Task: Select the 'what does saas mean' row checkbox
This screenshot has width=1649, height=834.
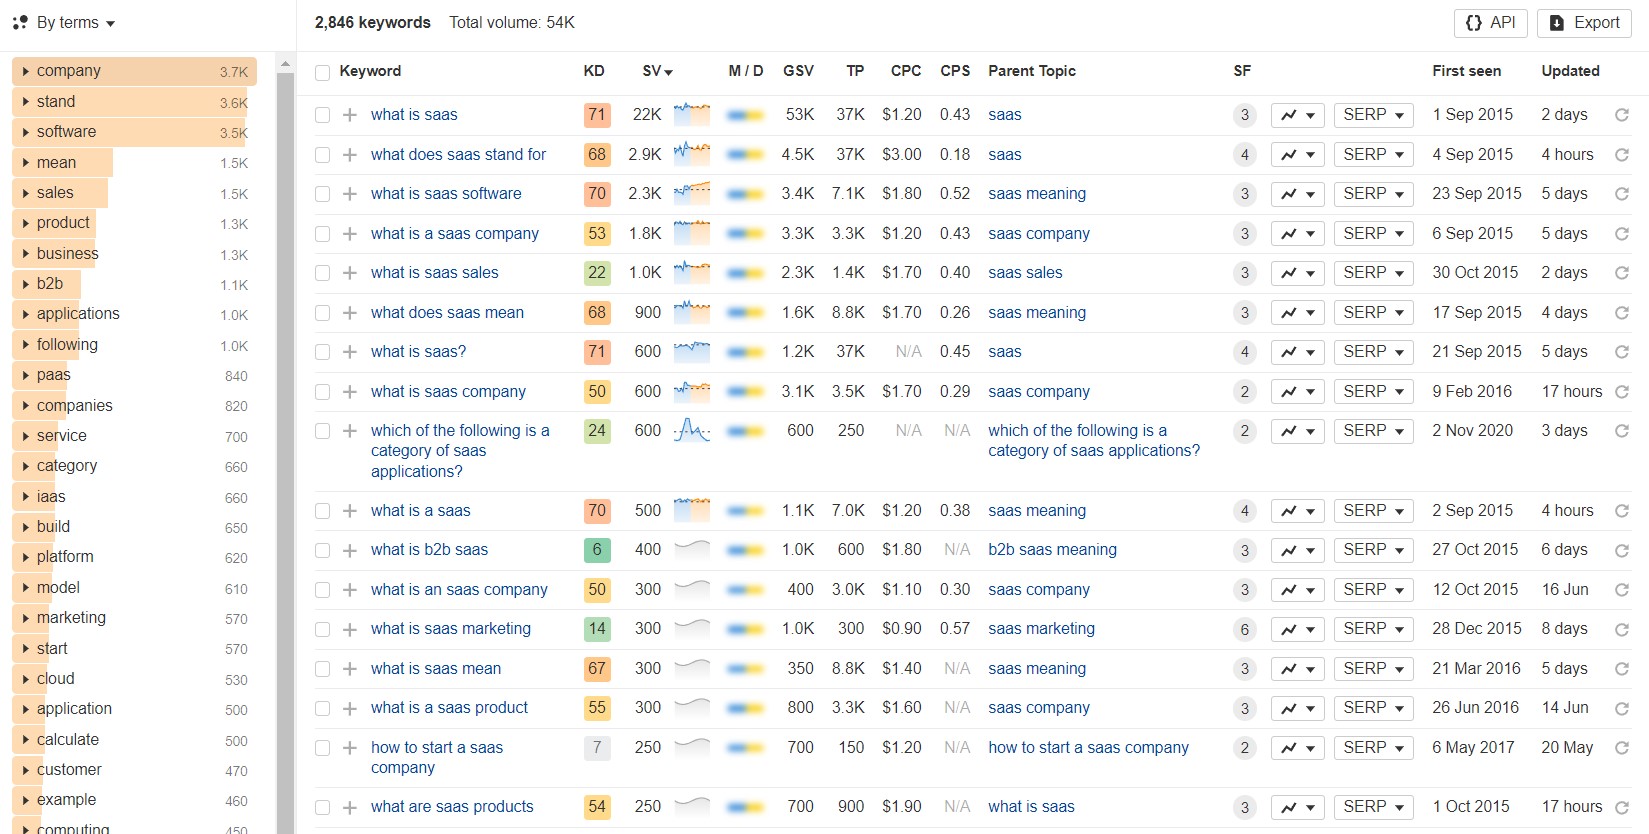Action: (x=322, y=313)
